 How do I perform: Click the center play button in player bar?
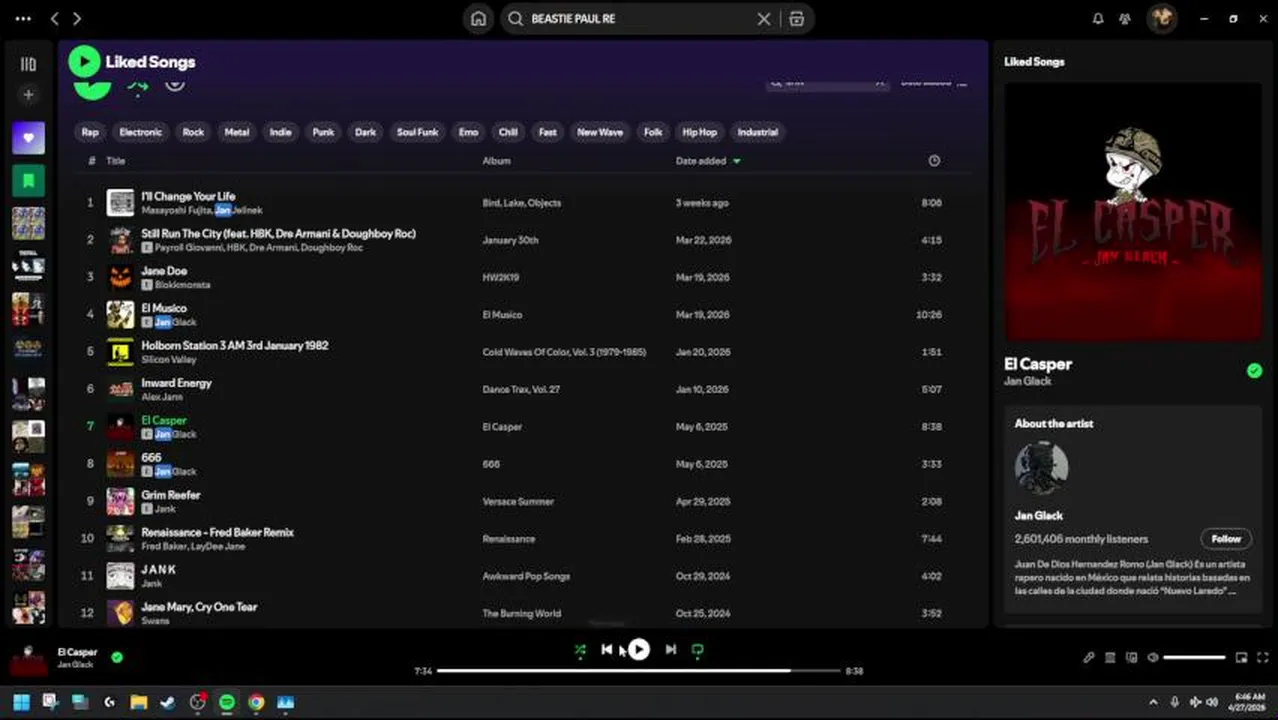pyautogui.click(x=639, y=650)
